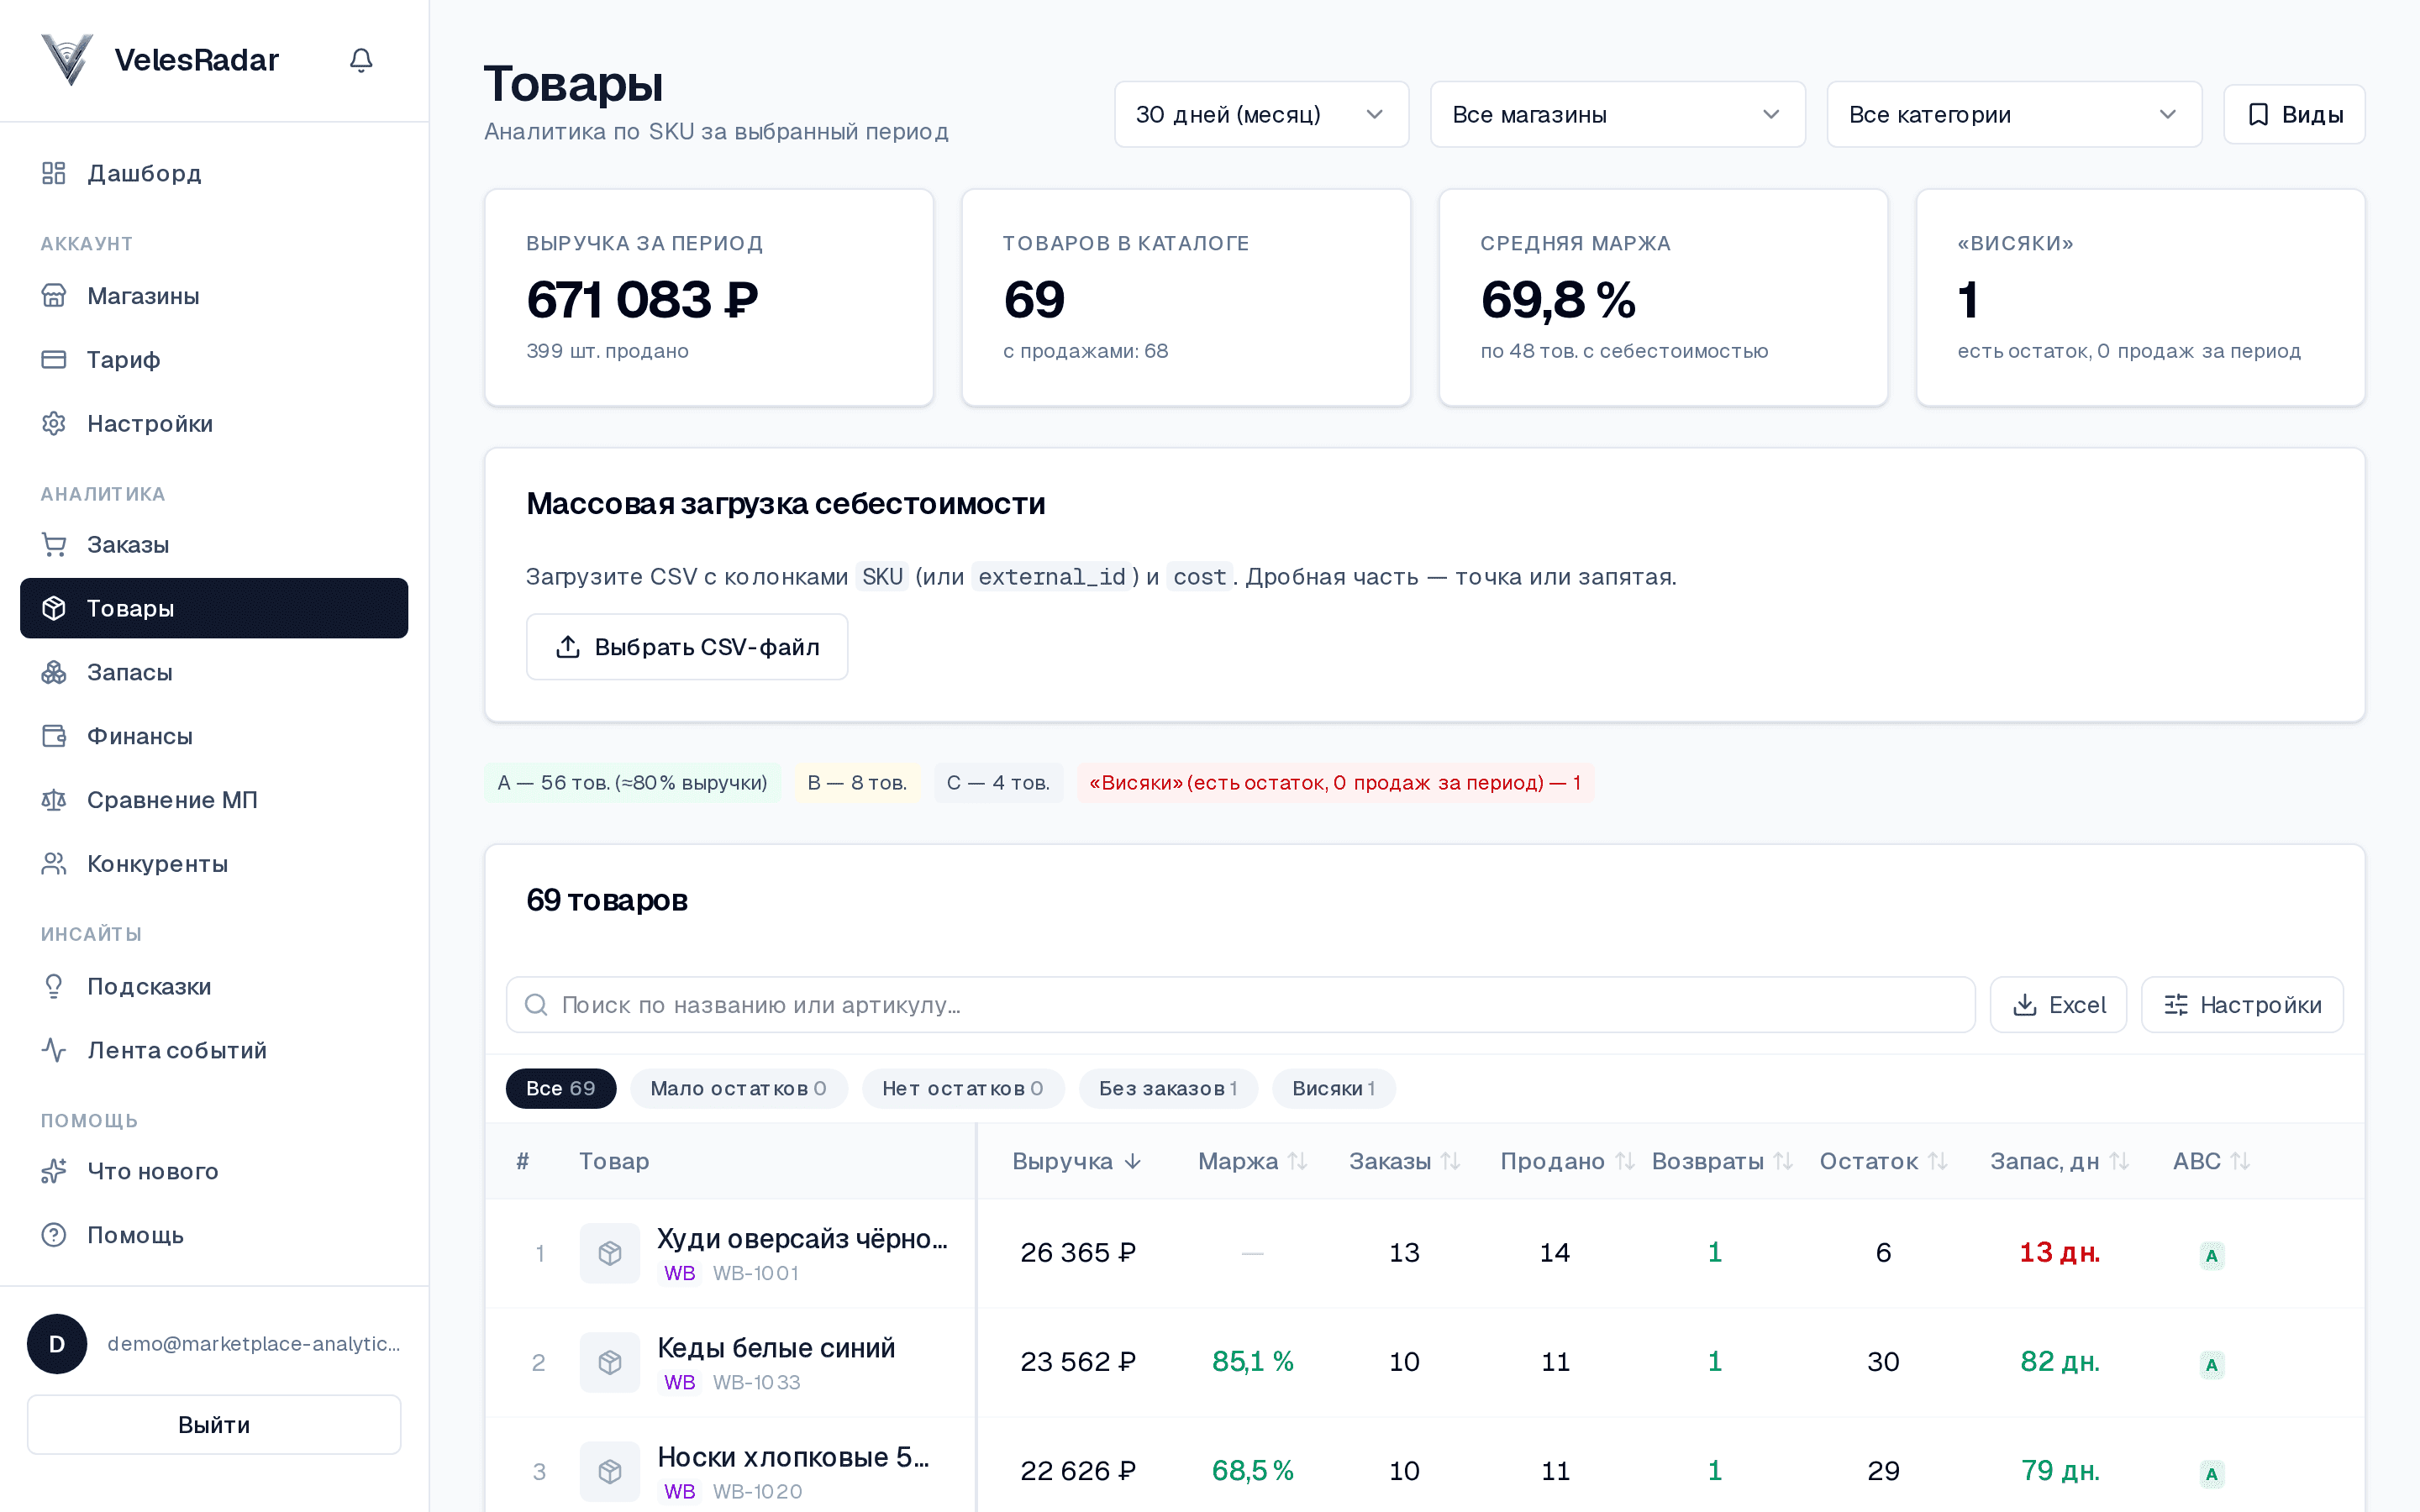
Task: Select Товары in the sidebar
Action: click(214, 608)
